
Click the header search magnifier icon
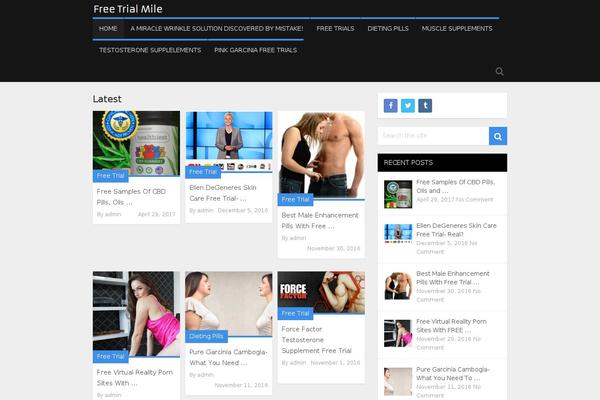tap(499, 71)
